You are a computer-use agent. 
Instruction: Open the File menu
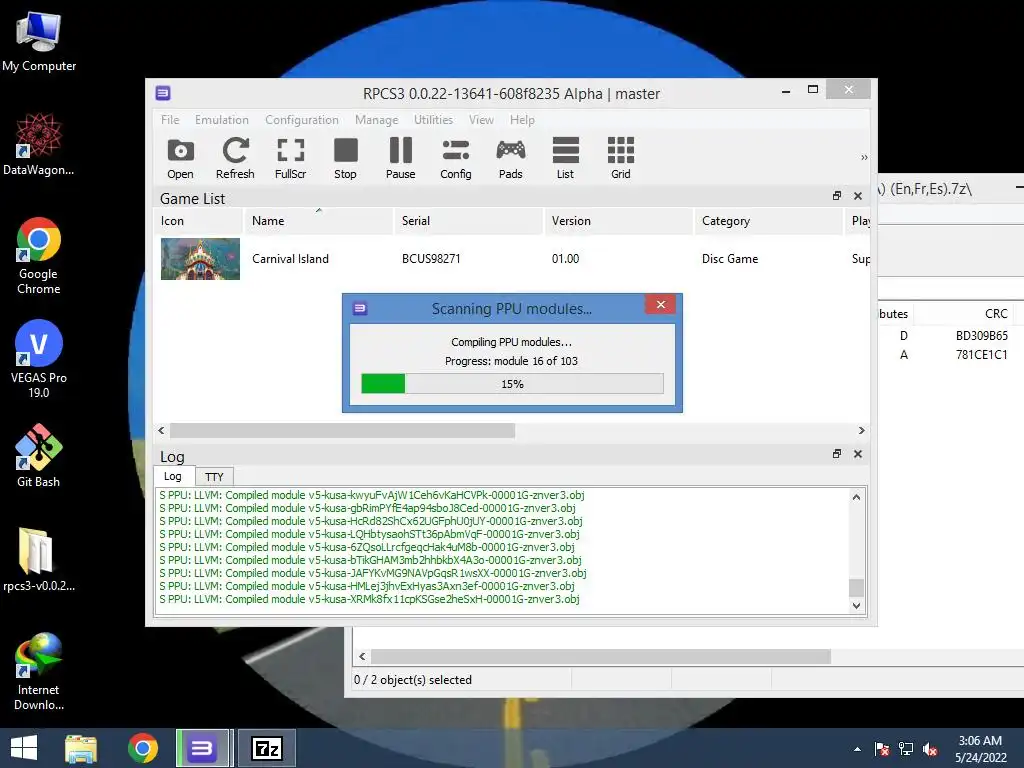170,120
